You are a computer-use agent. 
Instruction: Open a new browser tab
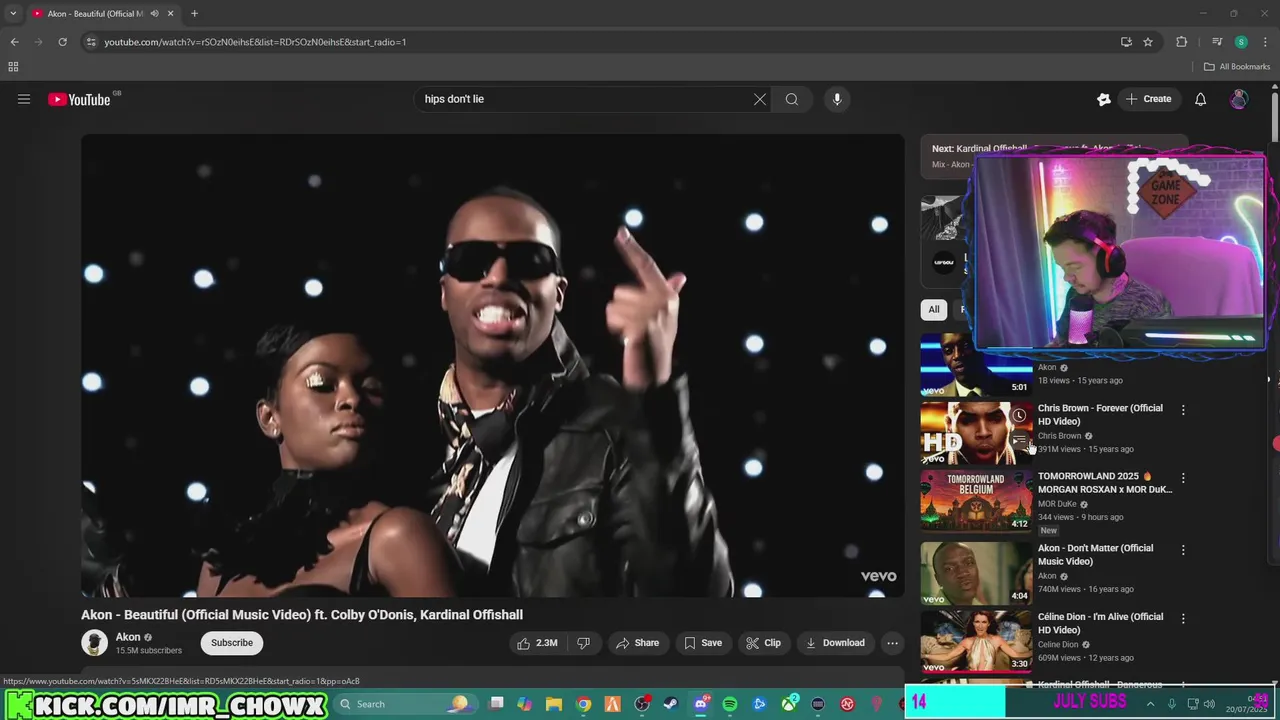click(x=194, y=14)
